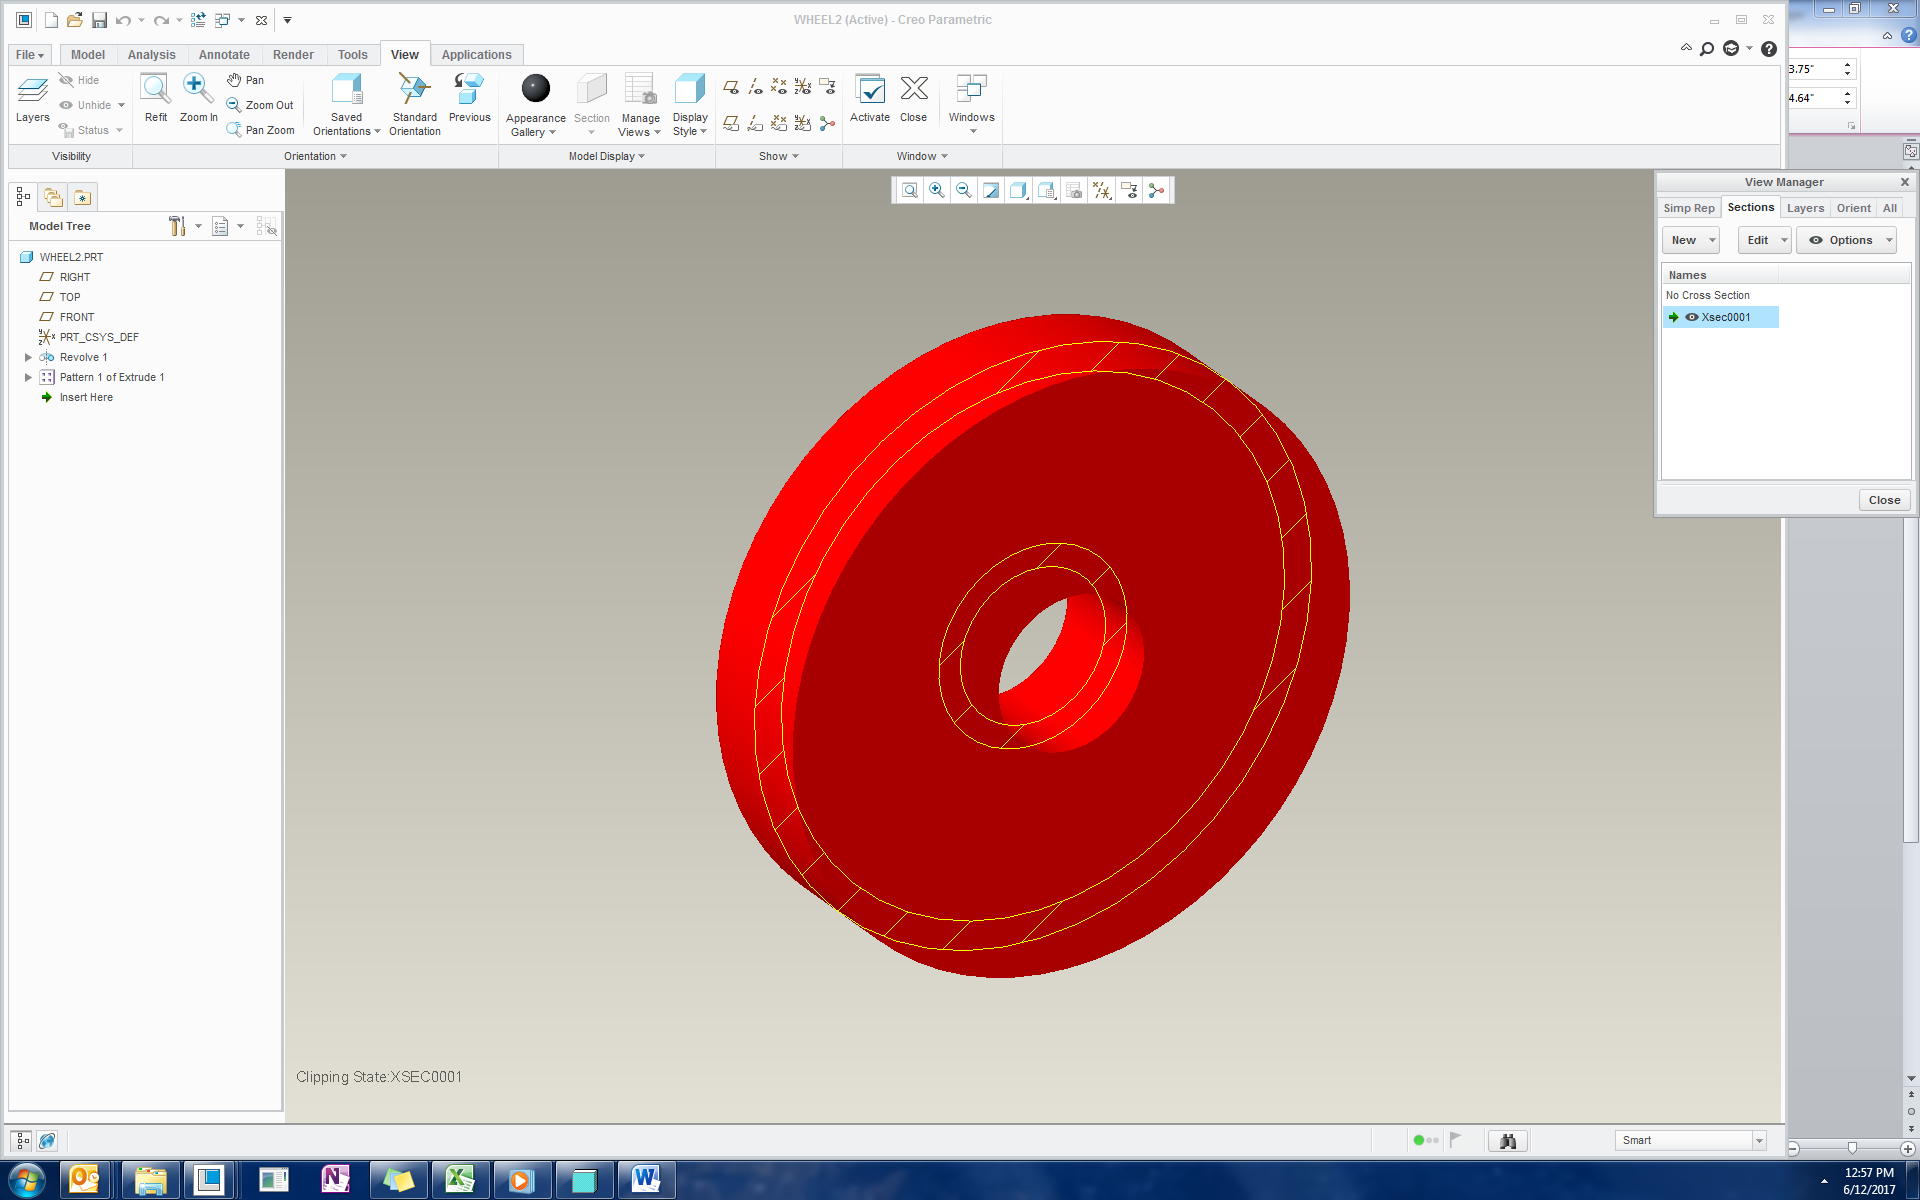Click Zoom Out icon in graphics toolbar
The image size is (1920, 1200).
pyautogui.click(x=963, y=190)
